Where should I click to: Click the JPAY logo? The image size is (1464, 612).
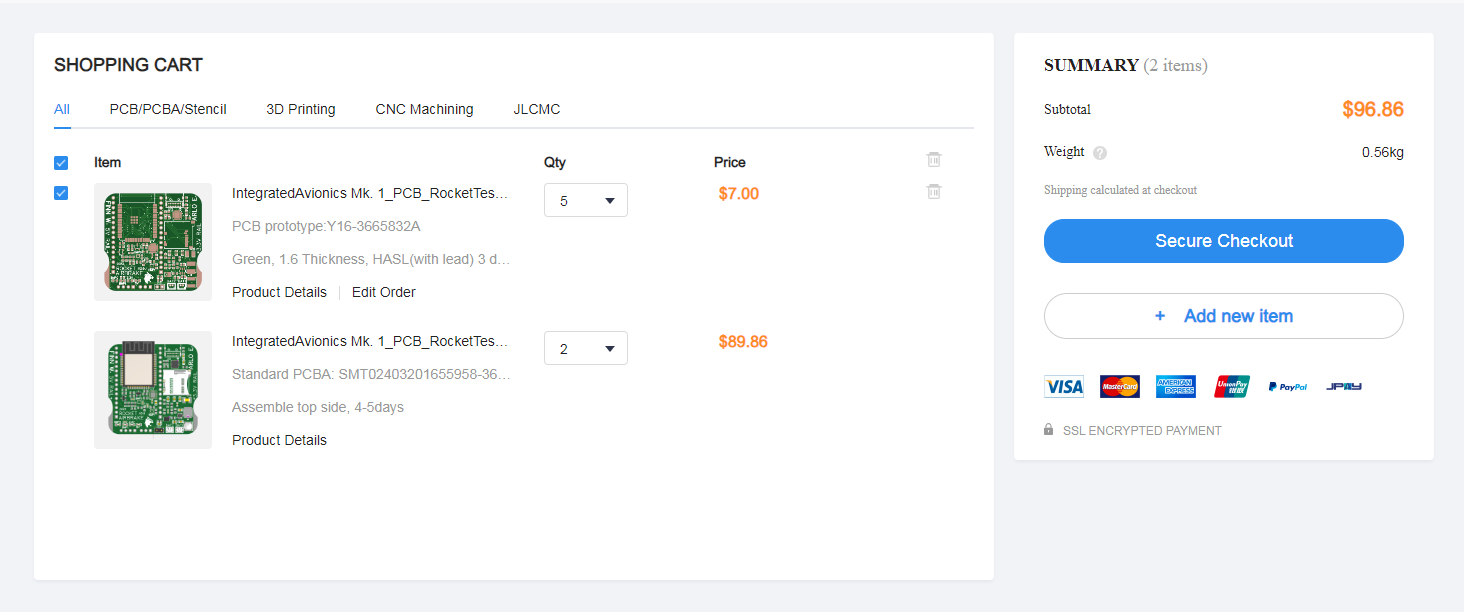click(x=1344, y=387)
